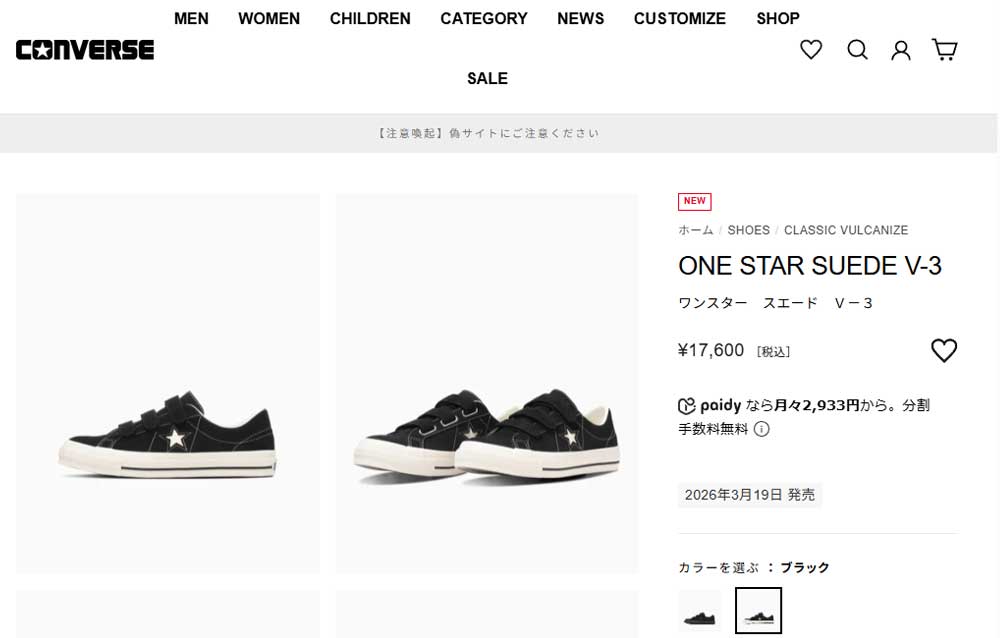Viewport: 1000px width, 638px height.
Task: Click the Converse logo
Action: [85, 50]
